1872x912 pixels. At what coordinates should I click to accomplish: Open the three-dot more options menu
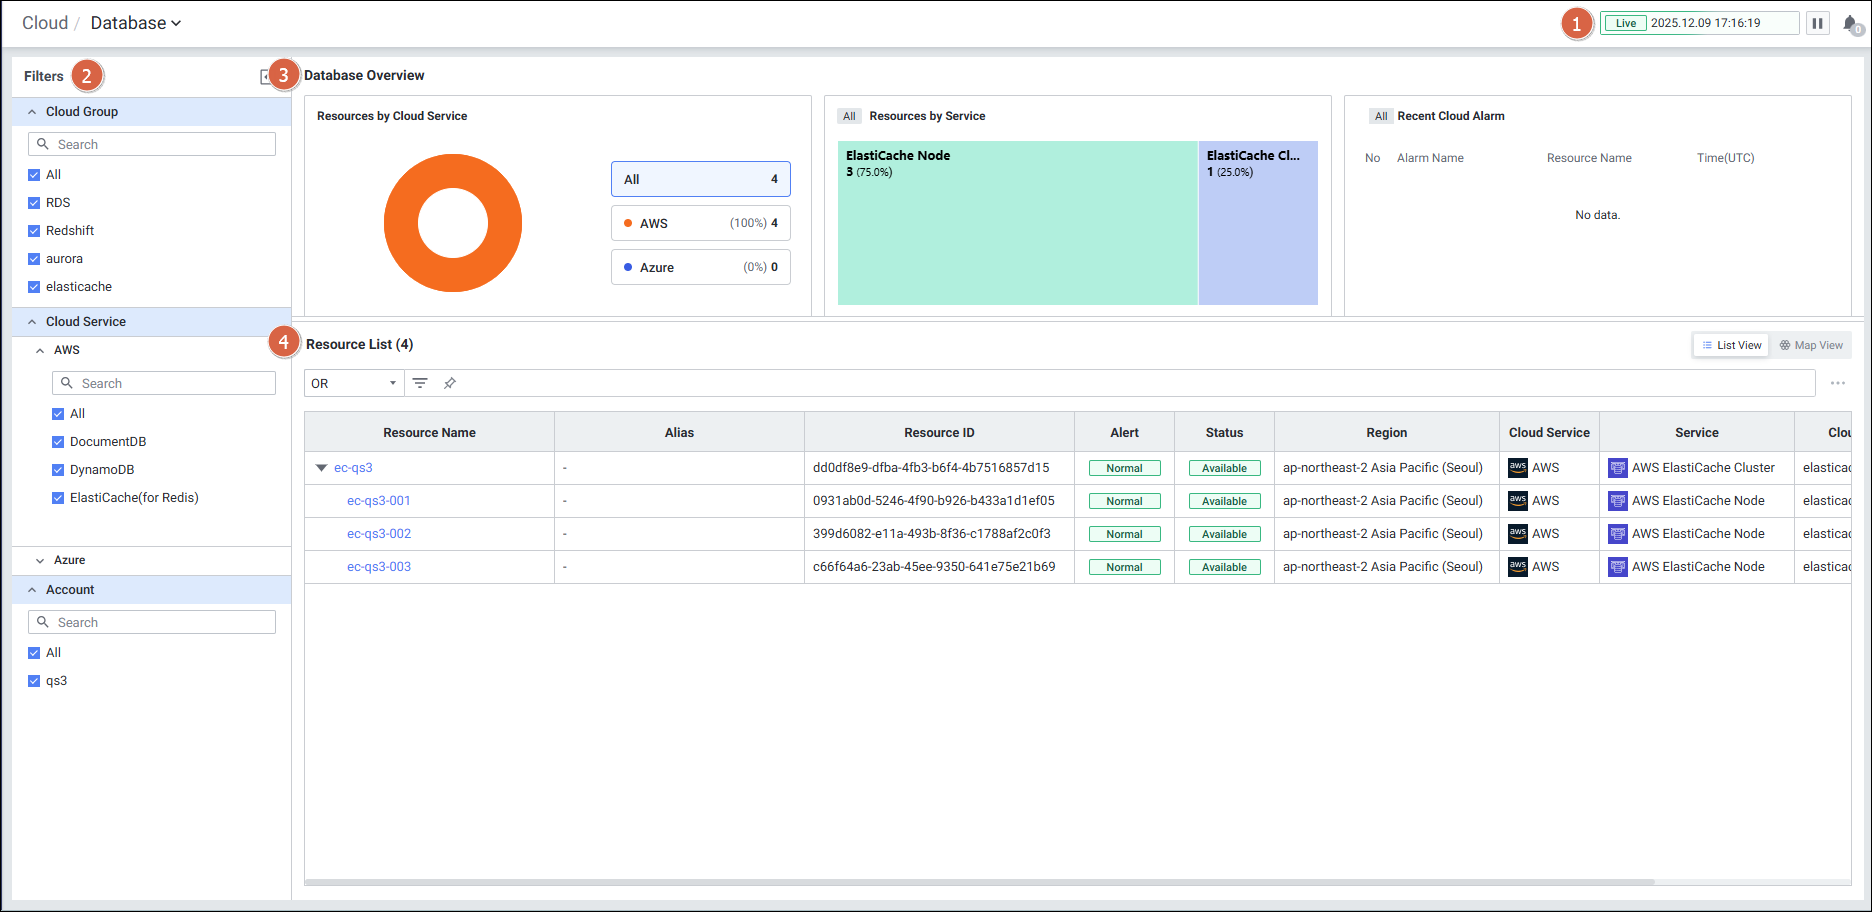click(x=1837, y=383)
